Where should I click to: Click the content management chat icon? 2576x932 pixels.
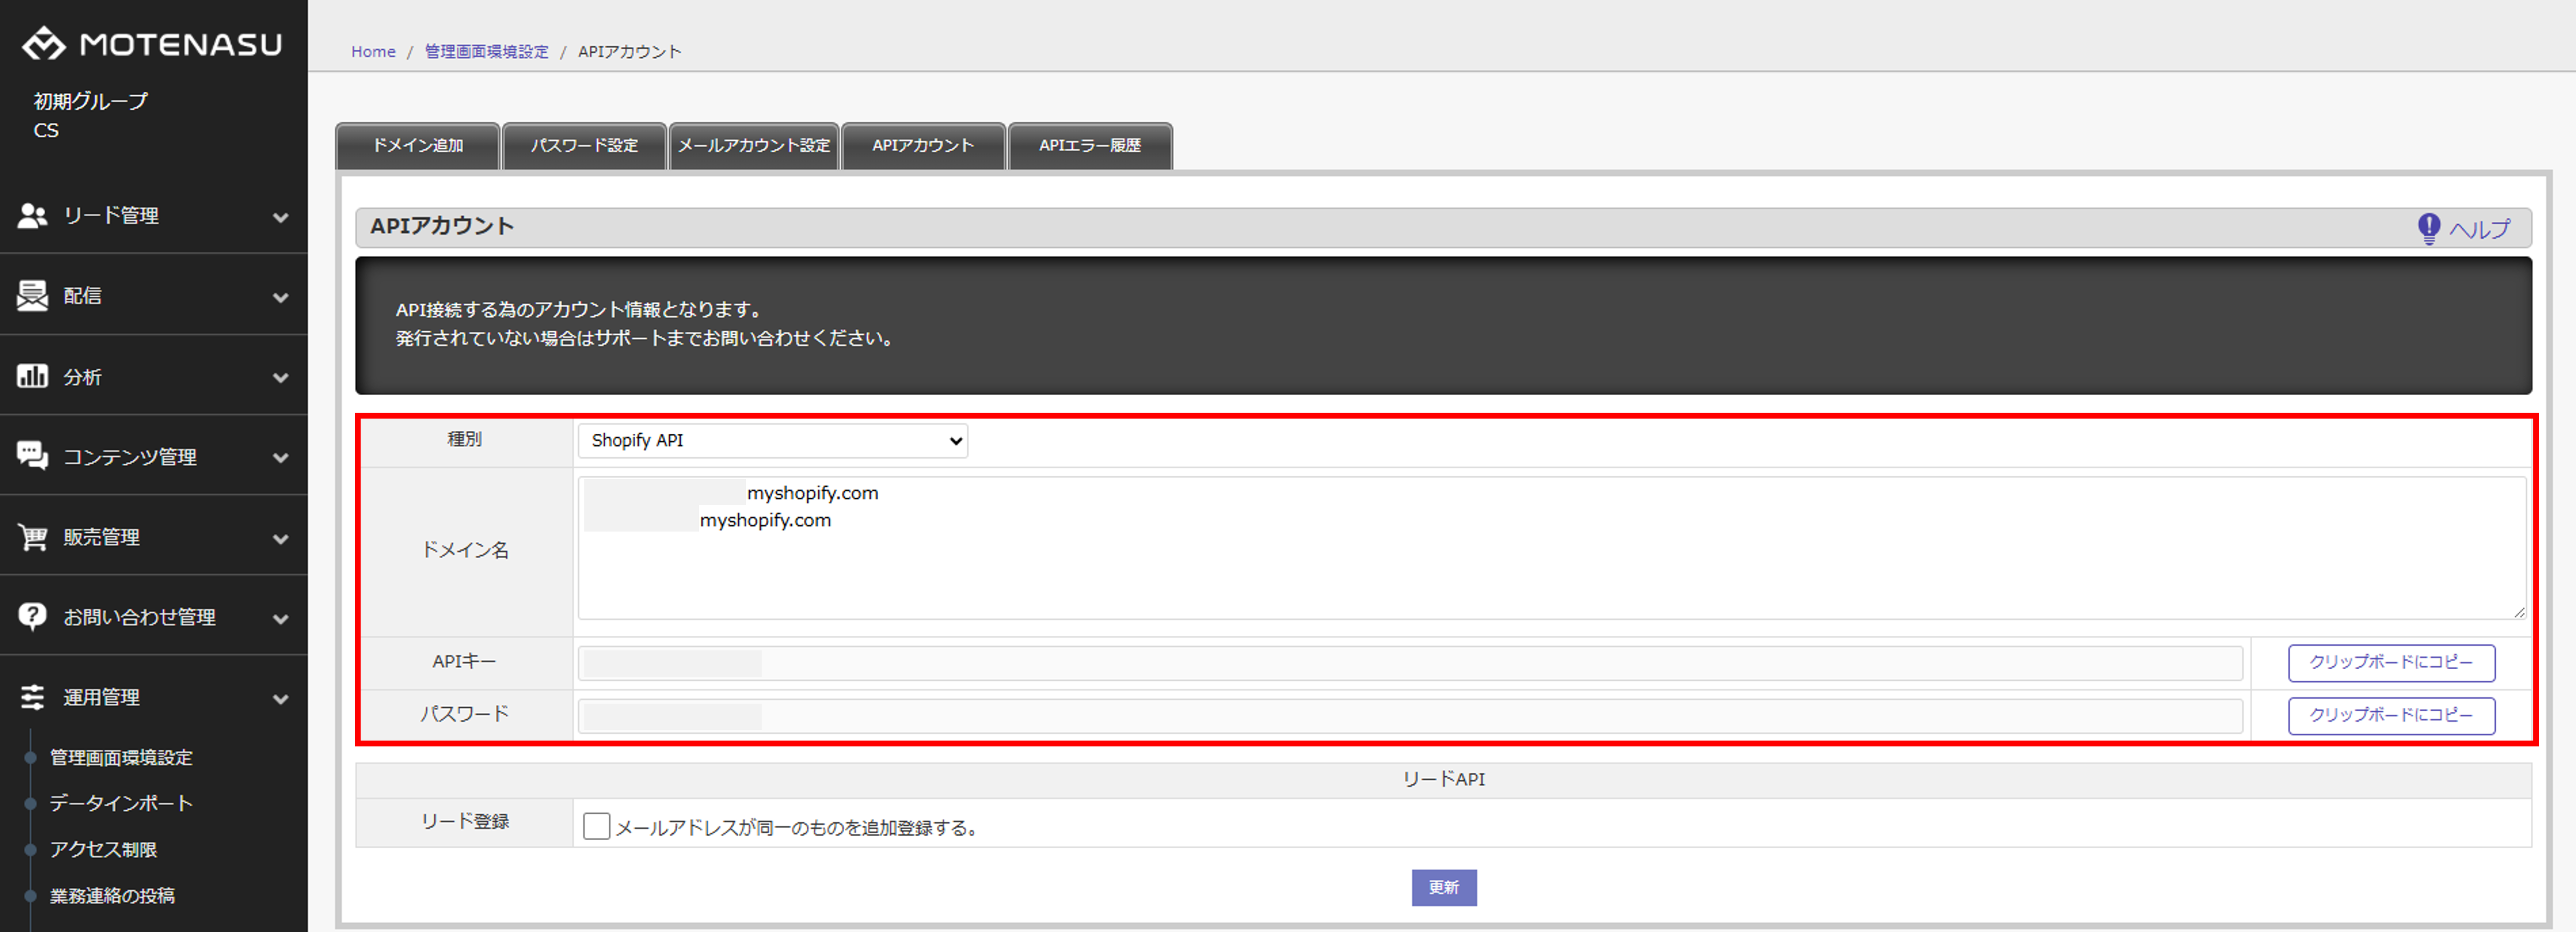coord(32,456)
